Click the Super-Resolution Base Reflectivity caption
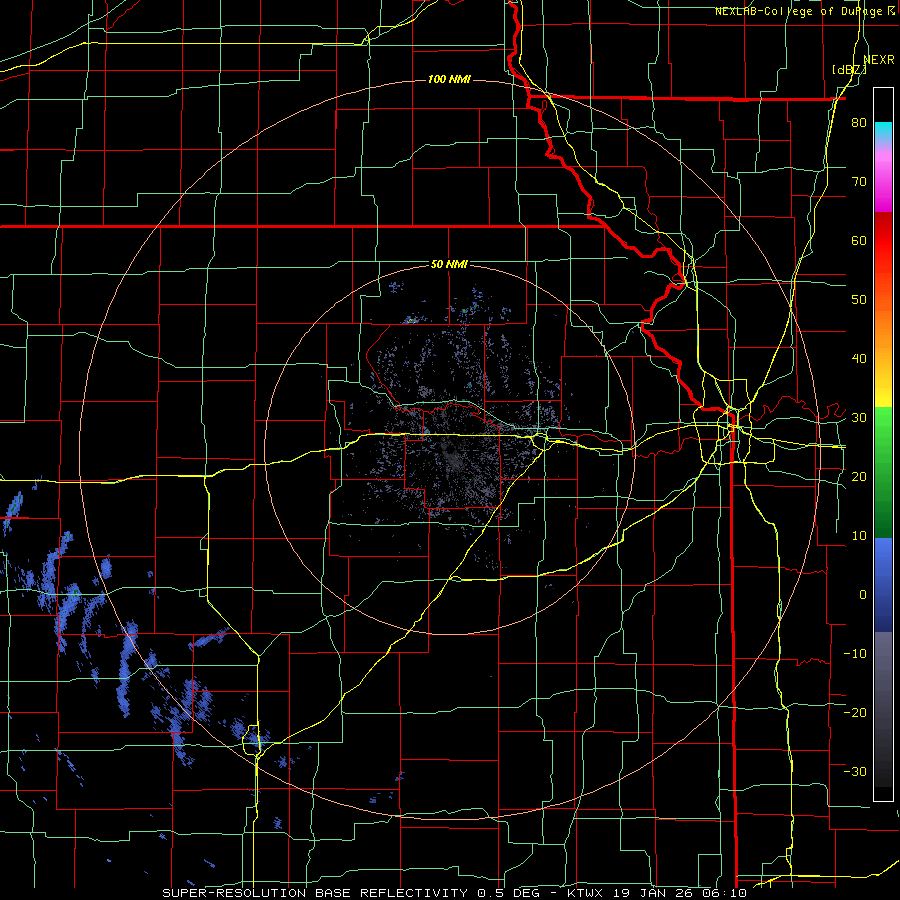Image resolution: width=900 pixels, height=900 pixels. 315,893
